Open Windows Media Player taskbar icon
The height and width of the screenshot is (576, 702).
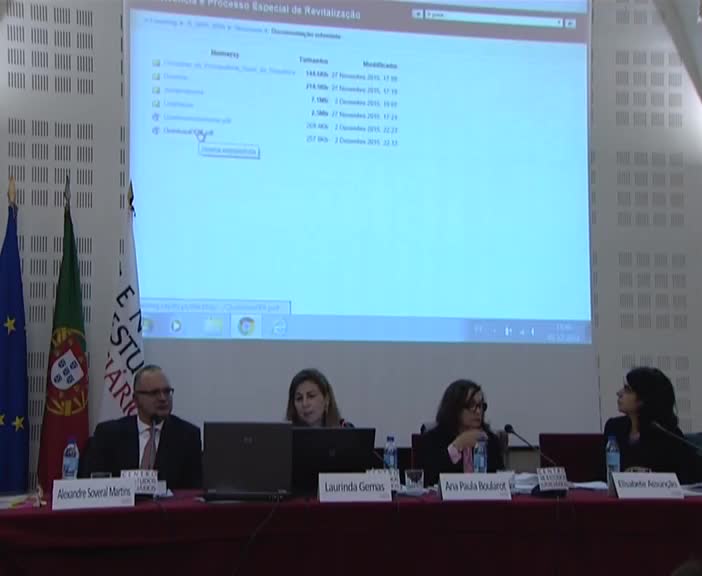pos(177,325)
